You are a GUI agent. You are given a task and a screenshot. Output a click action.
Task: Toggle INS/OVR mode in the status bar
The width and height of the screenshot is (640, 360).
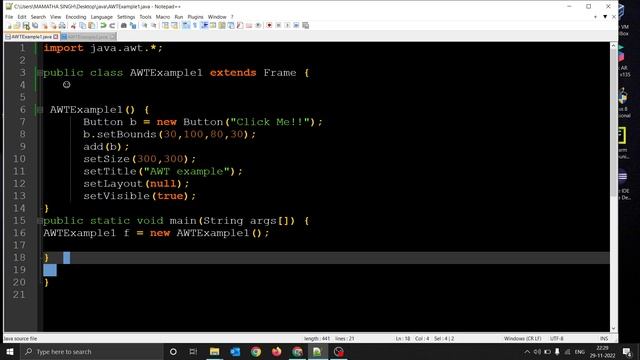[x=604, y=338]
